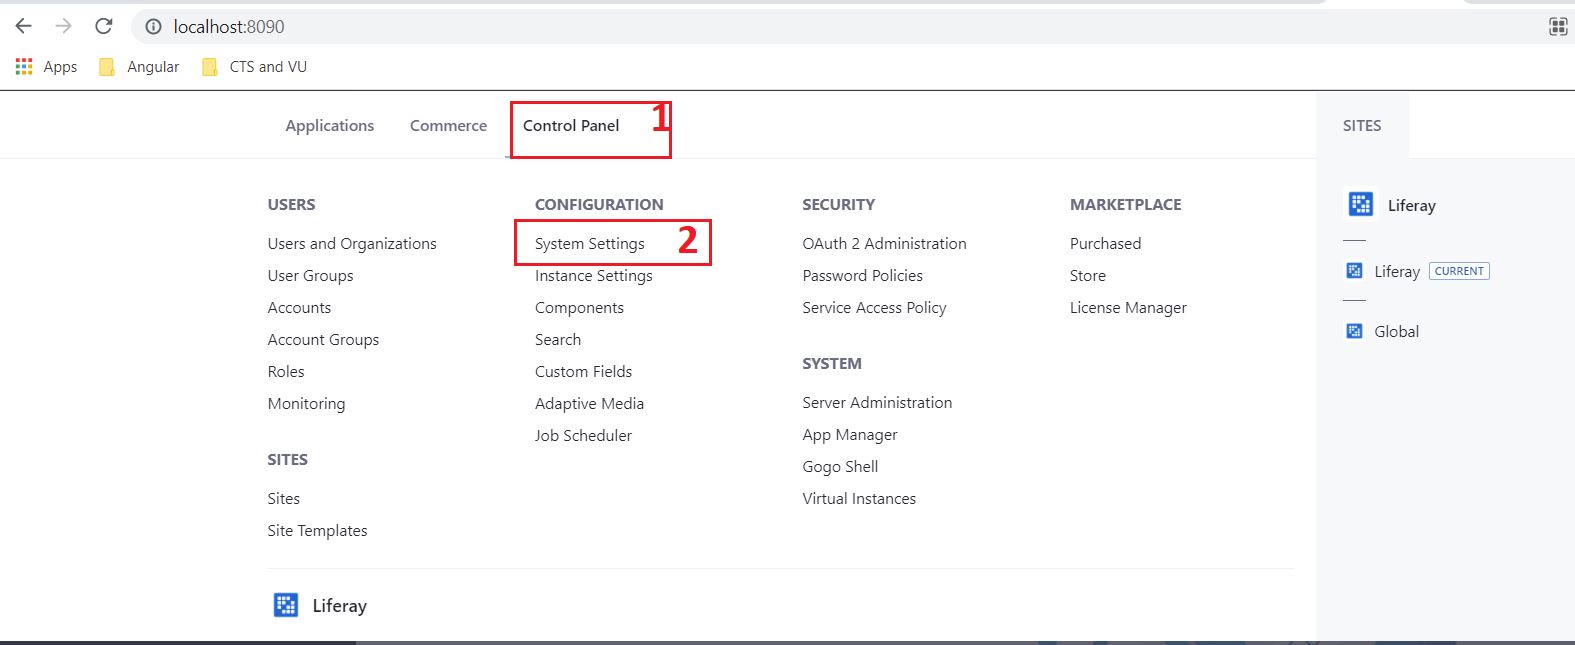Open System Settings
The height and width of the screenshot is (645, 1575).
click(x=590, y=244)
